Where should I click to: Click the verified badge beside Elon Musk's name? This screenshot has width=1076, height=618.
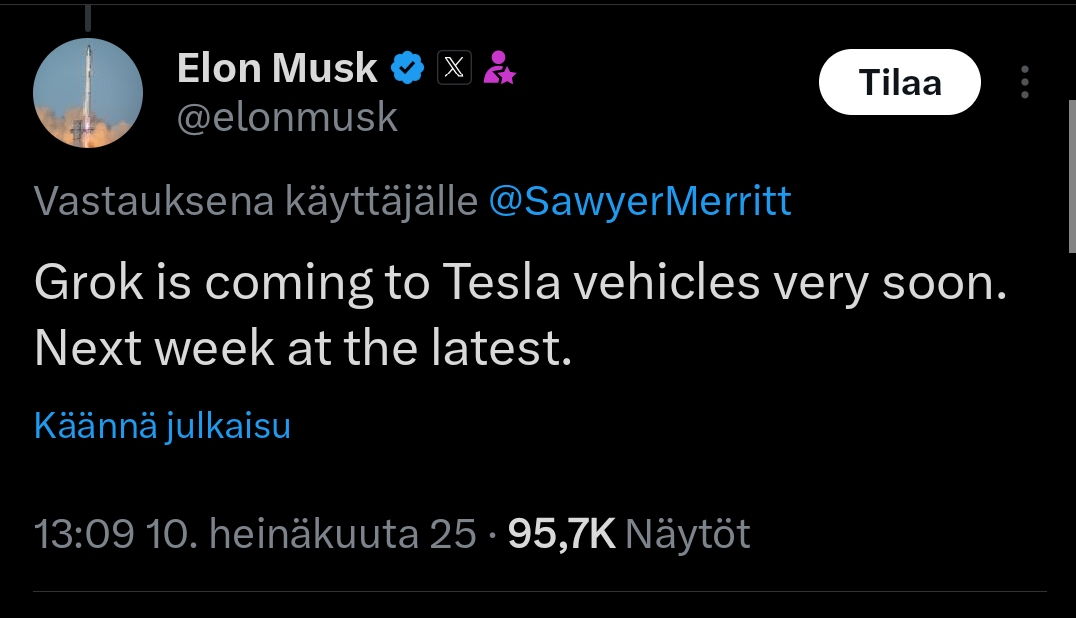[406, 67]
